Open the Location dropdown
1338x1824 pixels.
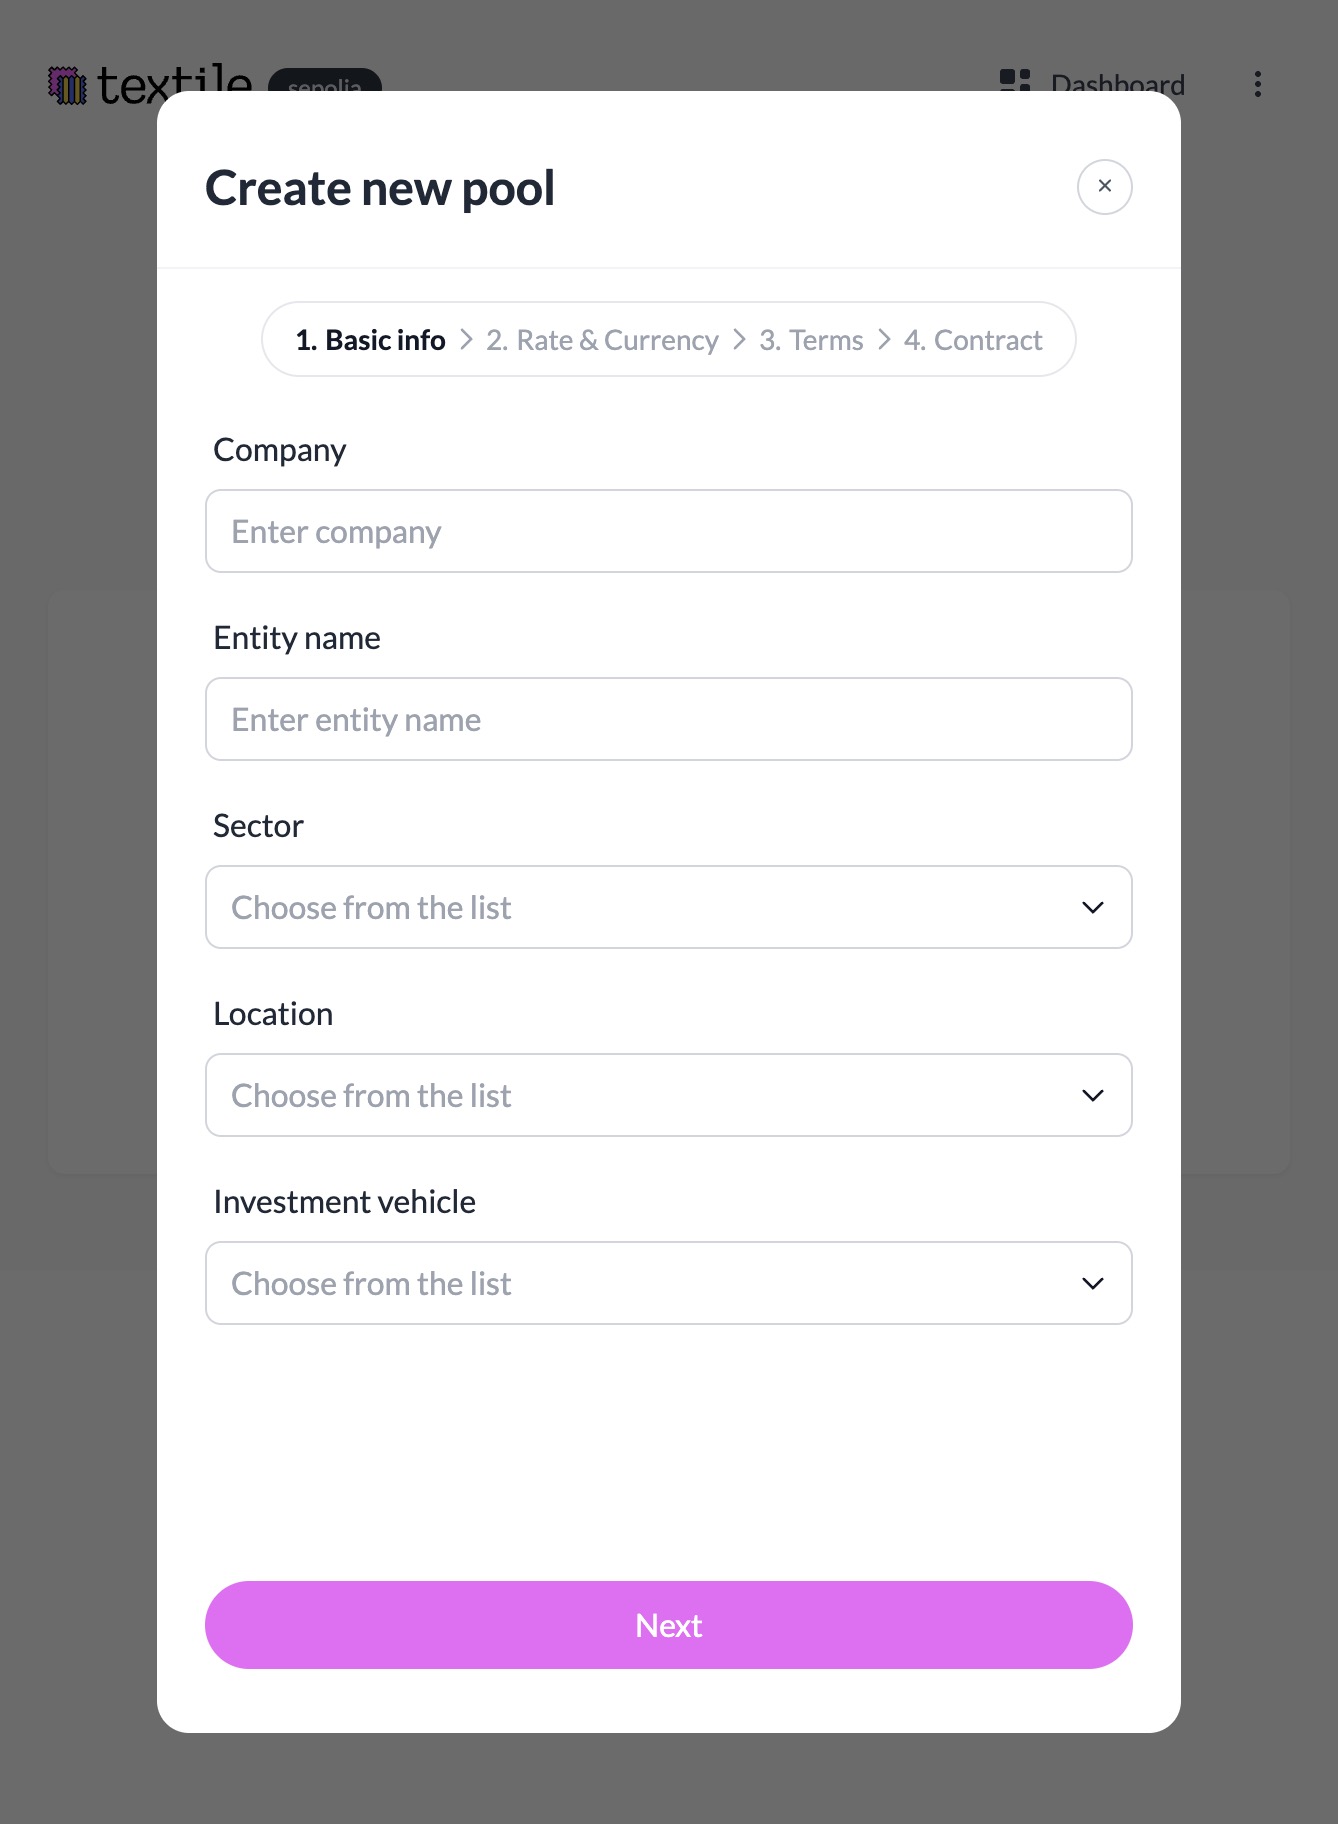coord(668,1095)
